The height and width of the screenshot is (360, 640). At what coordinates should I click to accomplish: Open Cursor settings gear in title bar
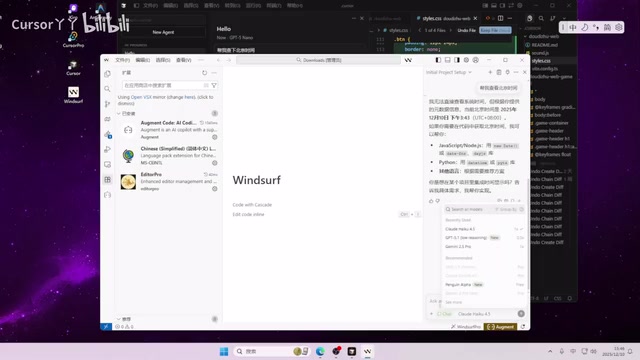click(x=520, y=5)
